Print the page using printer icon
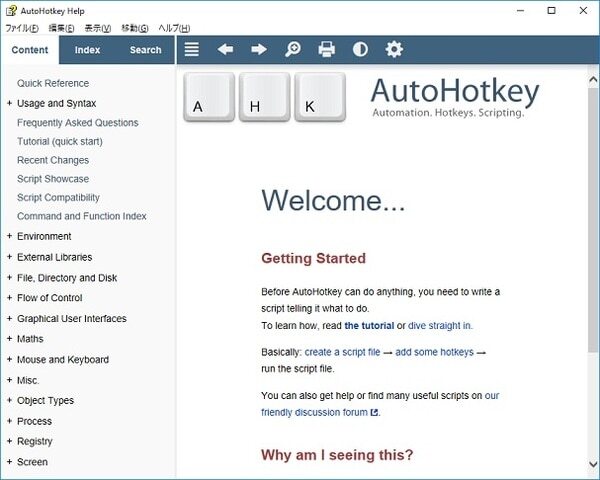The width and height of the screenshot is (600, 480). click(x=326, y=49)
